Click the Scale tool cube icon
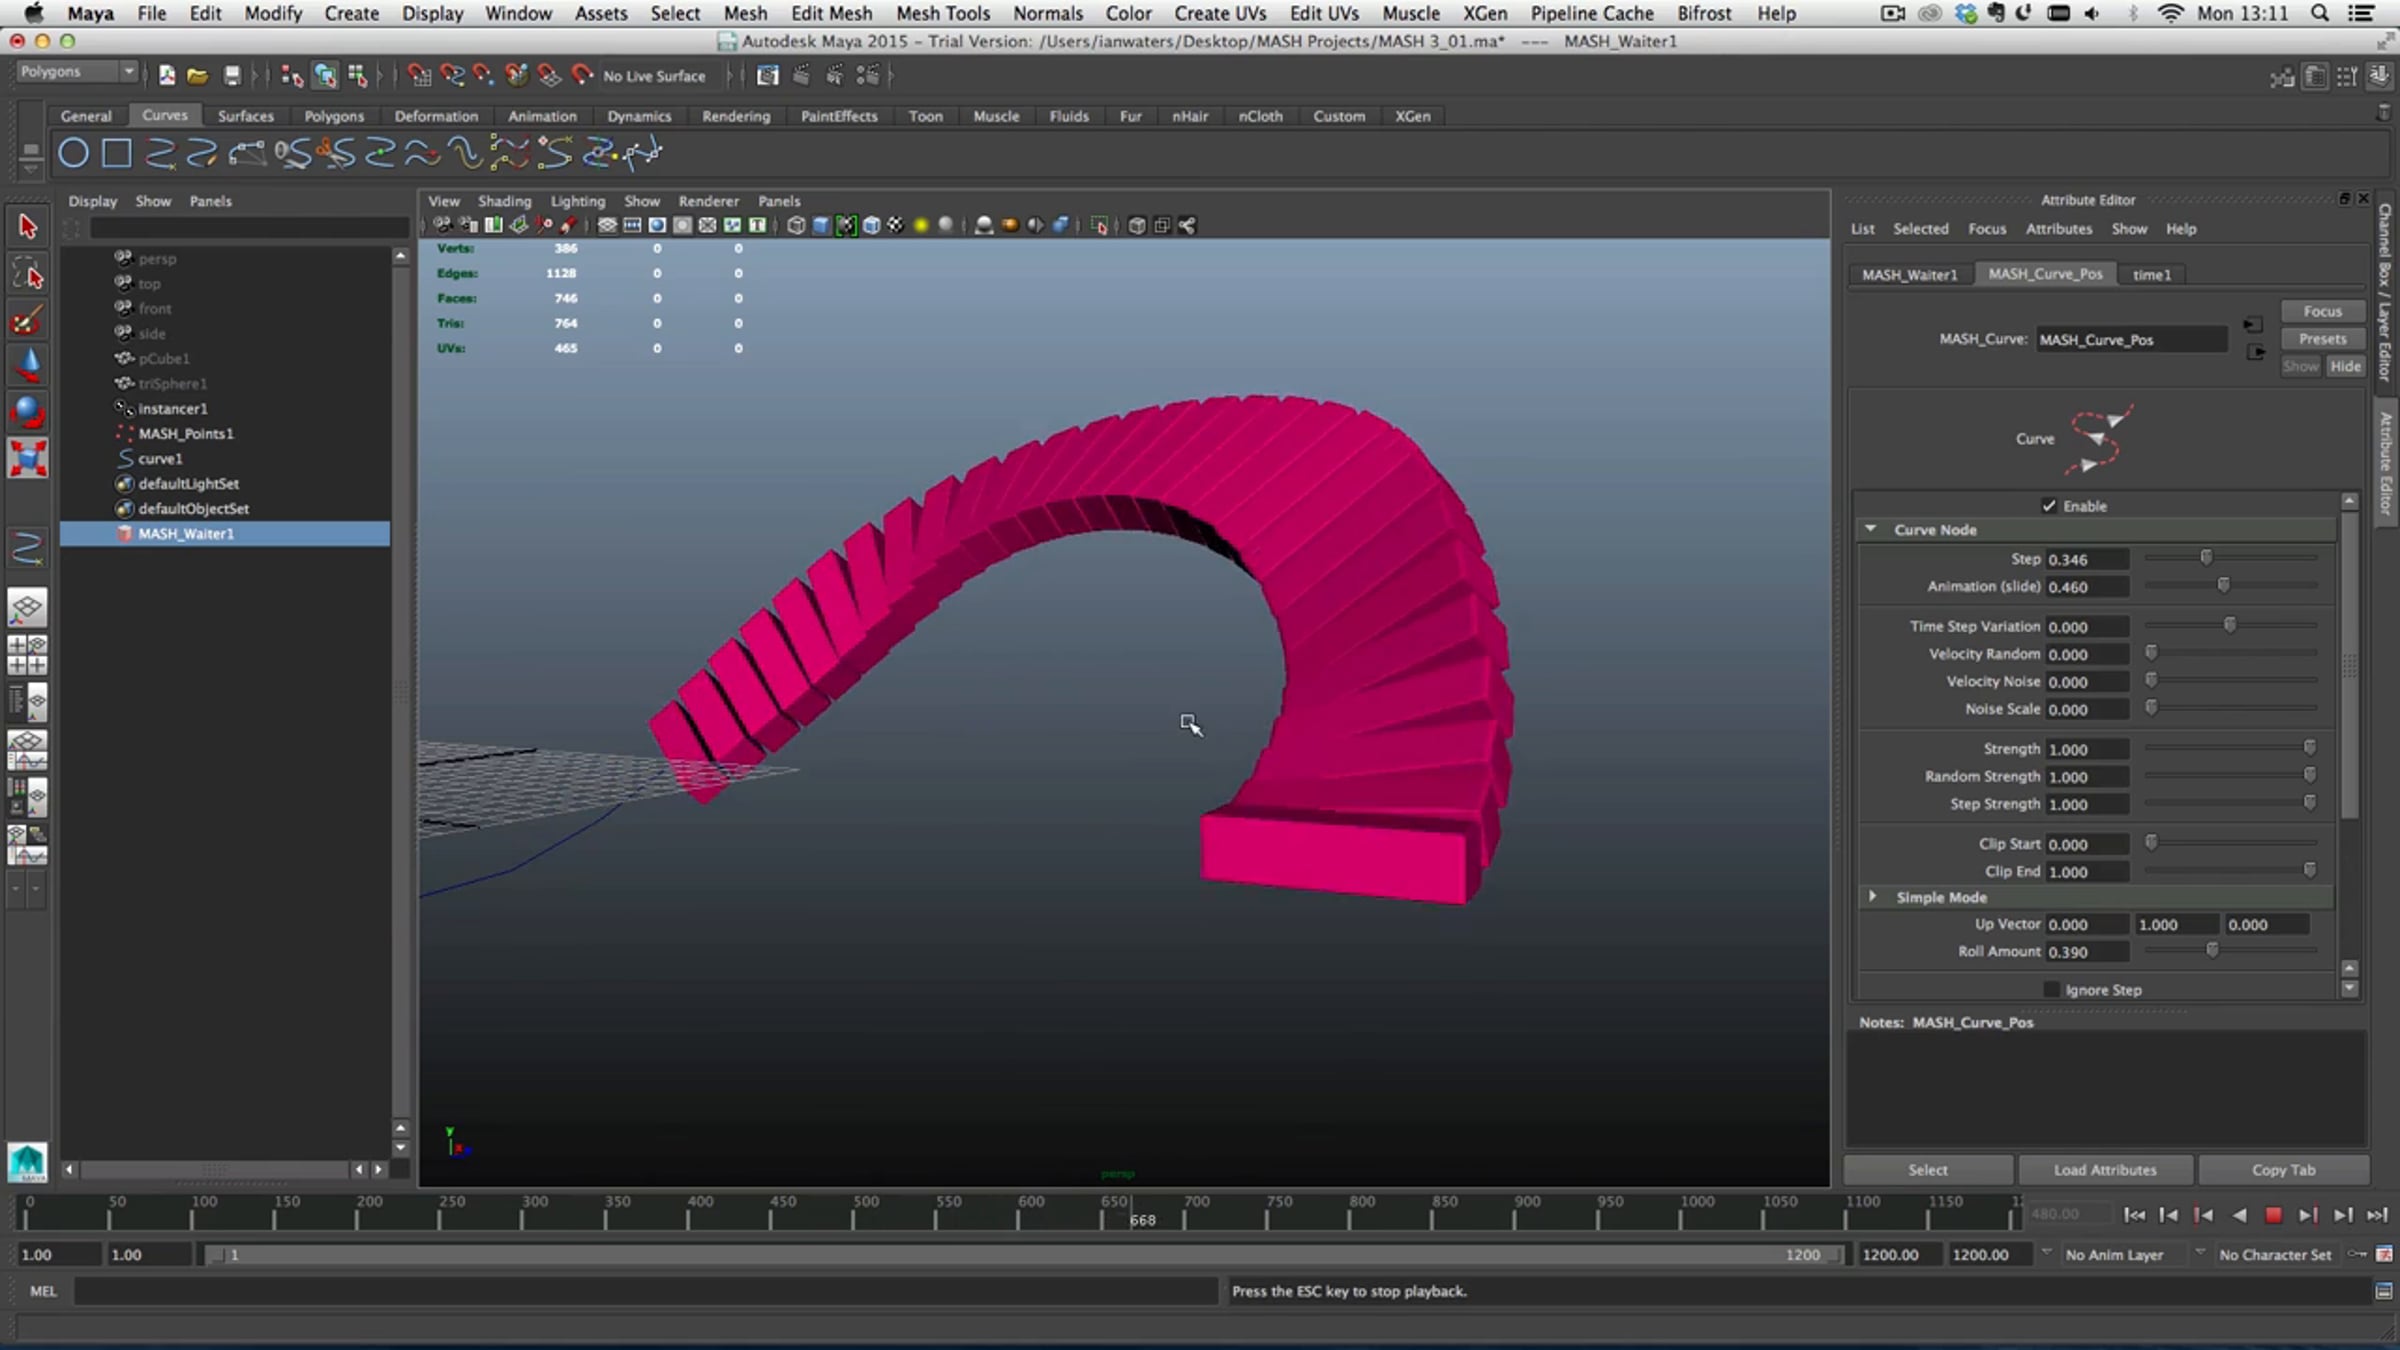The height and width of the screenshot is (1350, 2400). (x=27, y=459)
